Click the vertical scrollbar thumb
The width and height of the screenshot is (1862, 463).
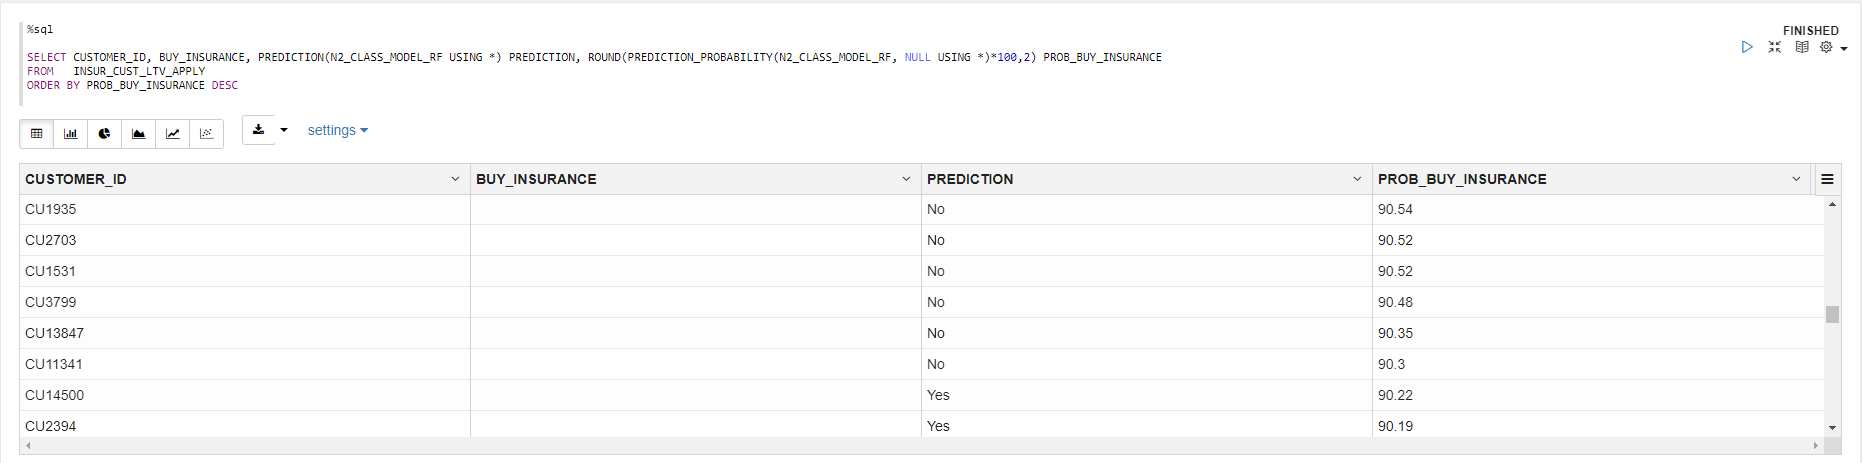tap(1832, 314)
